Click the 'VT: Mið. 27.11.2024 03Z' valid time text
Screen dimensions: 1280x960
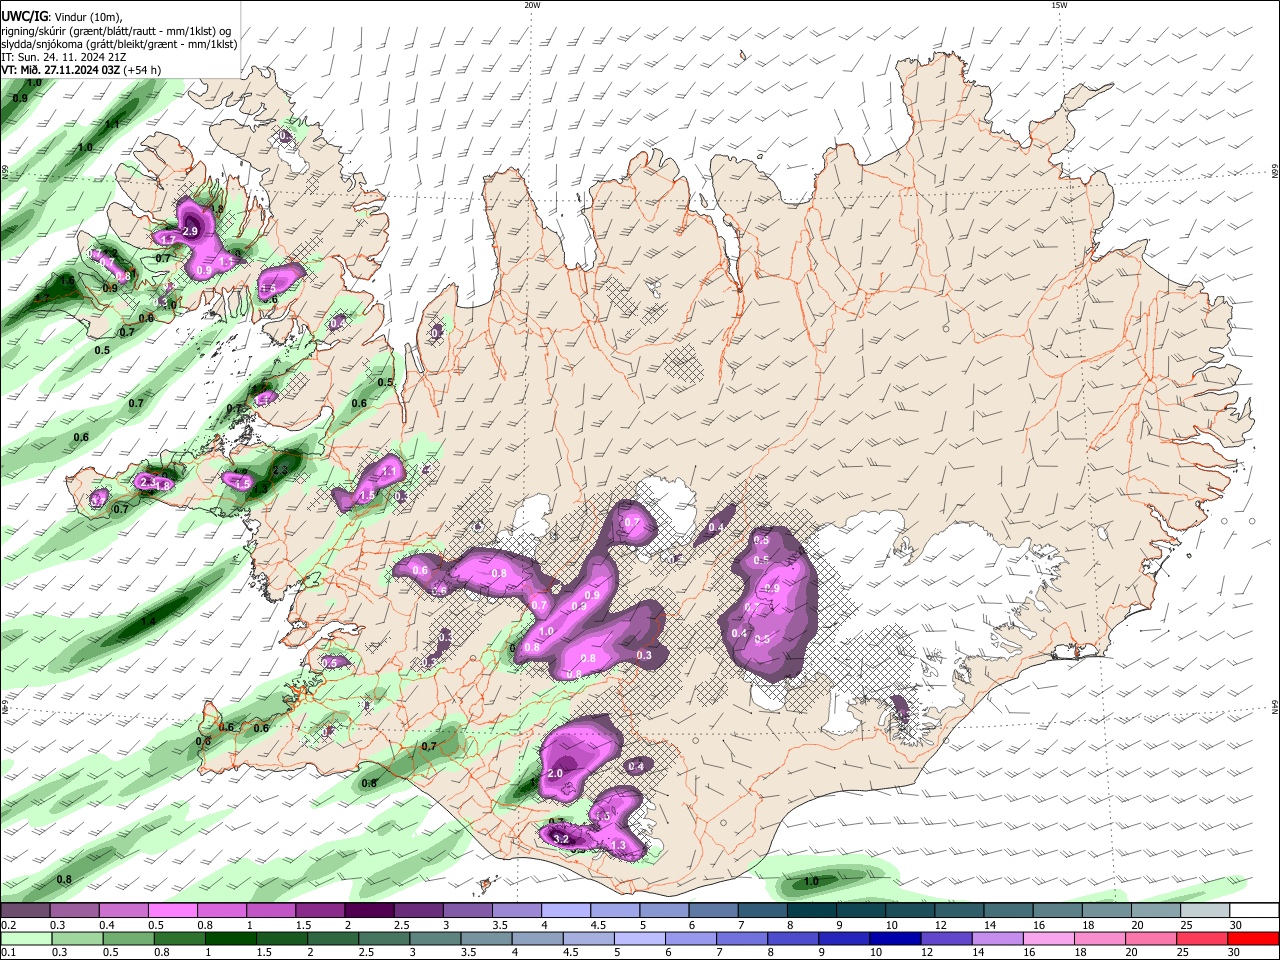[x=61, y=70]
